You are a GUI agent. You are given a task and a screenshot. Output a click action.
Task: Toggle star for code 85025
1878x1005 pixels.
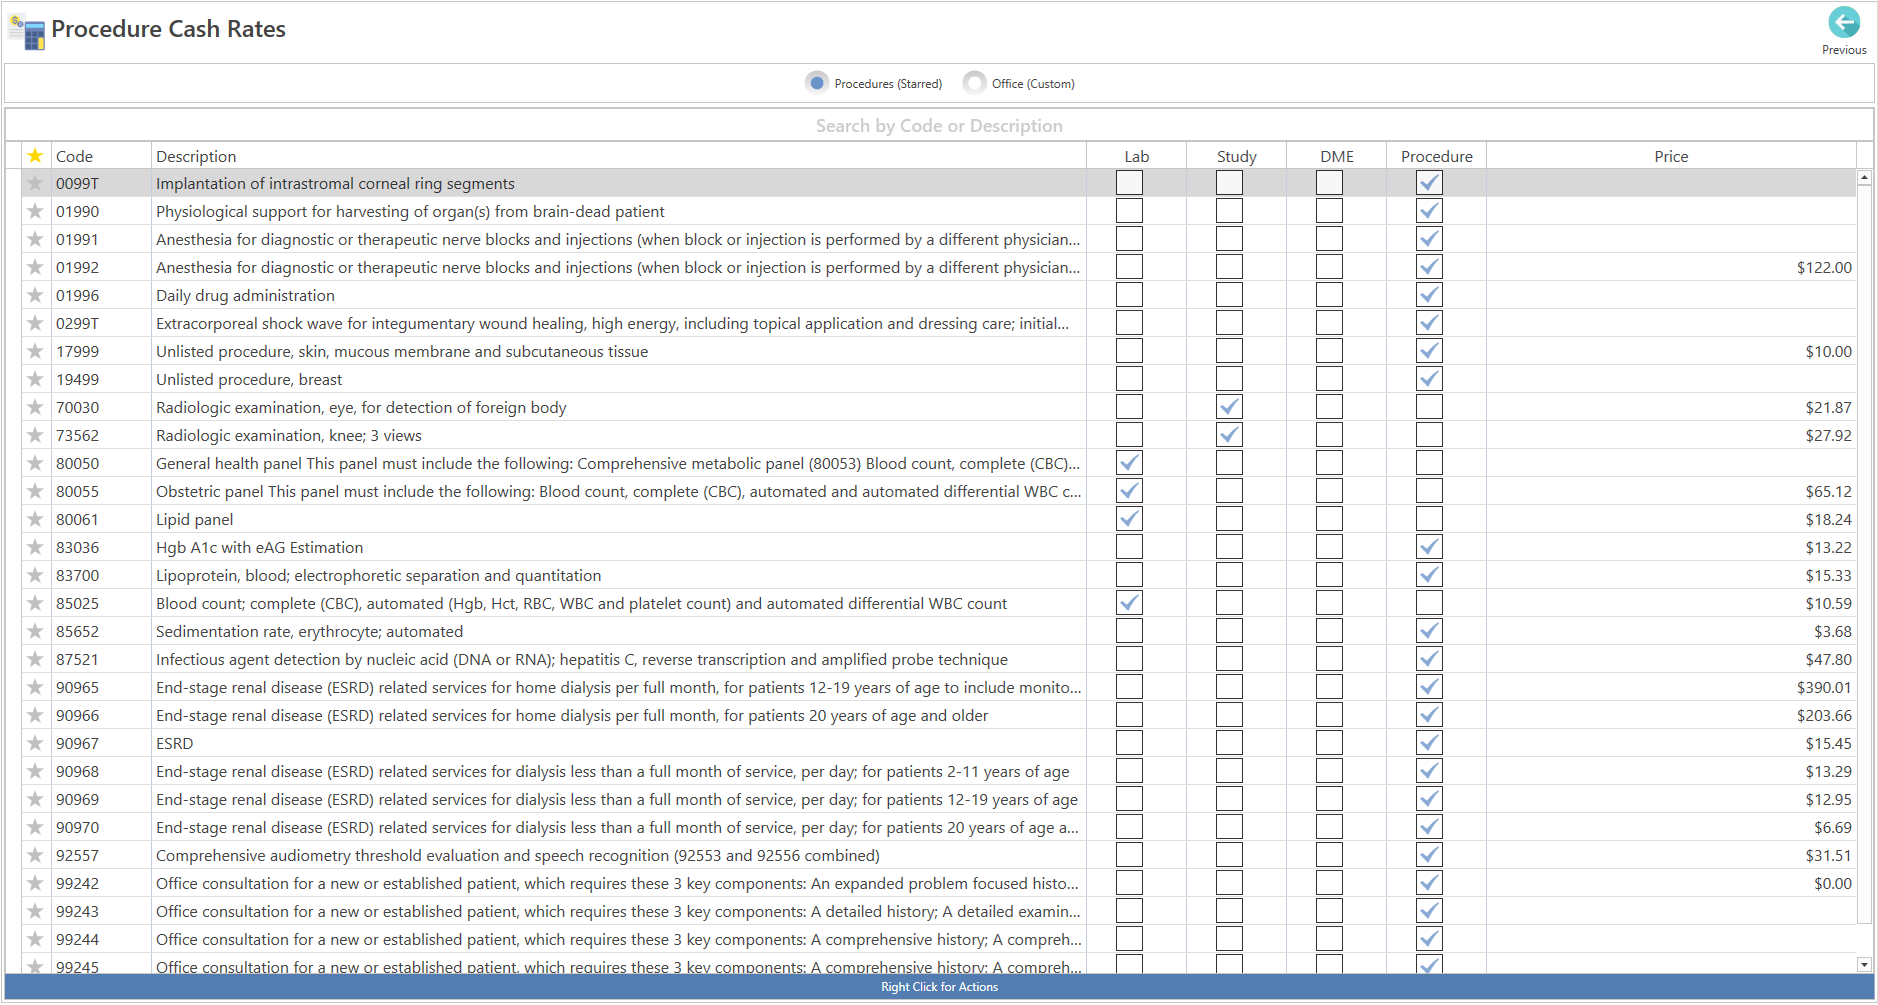click(x=35, y=603)
